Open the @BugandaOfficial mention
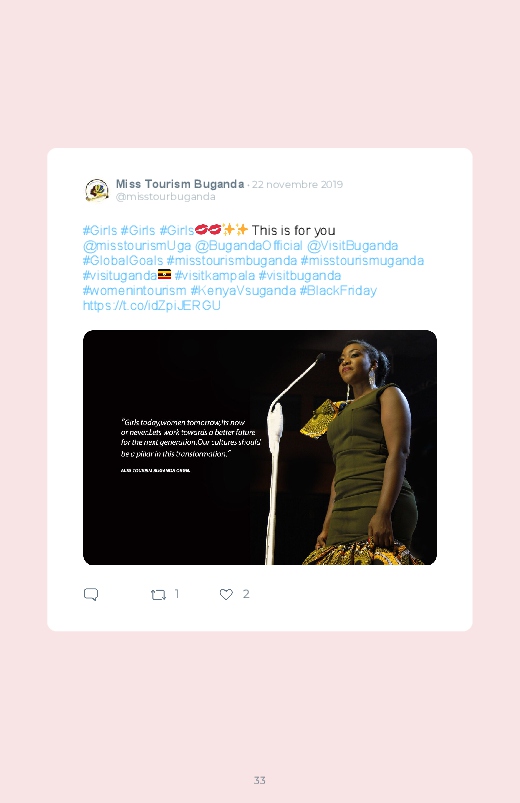Screen dimensions: 520x803 tap(249, 246)
